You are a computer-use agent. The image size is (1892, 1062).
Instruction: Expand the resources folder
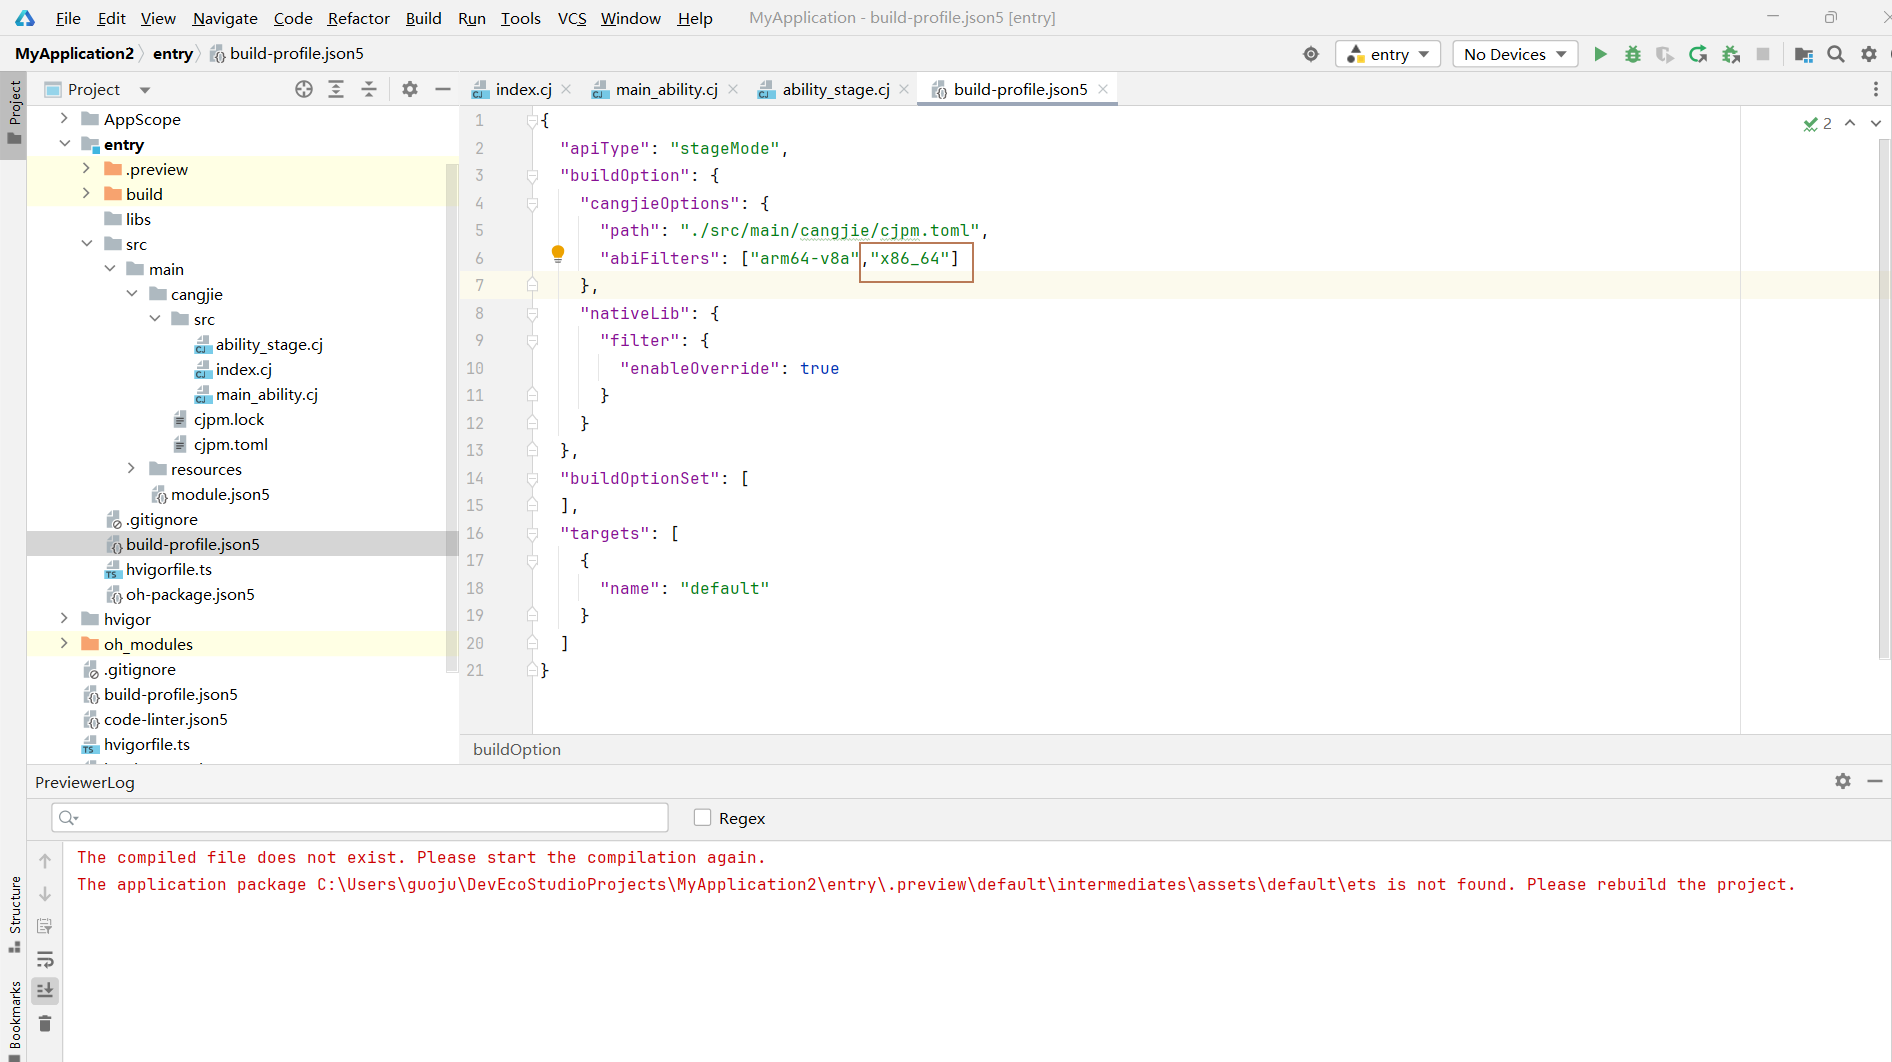[132, 468]
